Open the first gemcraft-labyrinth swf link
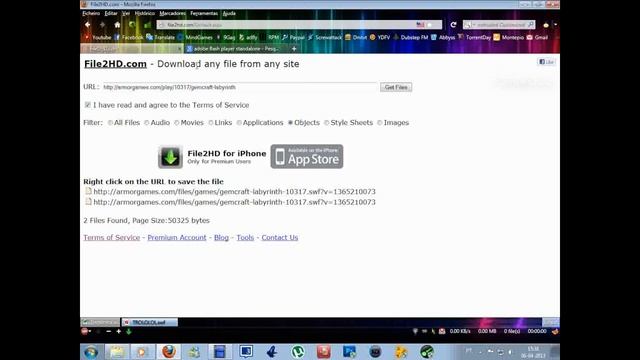This screenshot has width=640, height=360. [234, 191]
